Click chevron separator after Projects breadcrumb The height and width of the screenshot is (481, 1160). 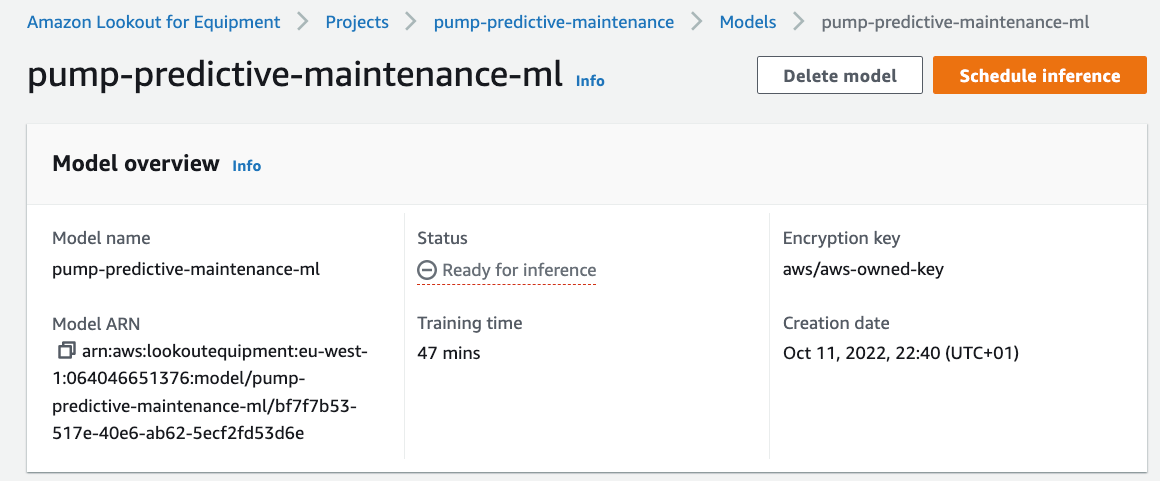pos(410,22)
